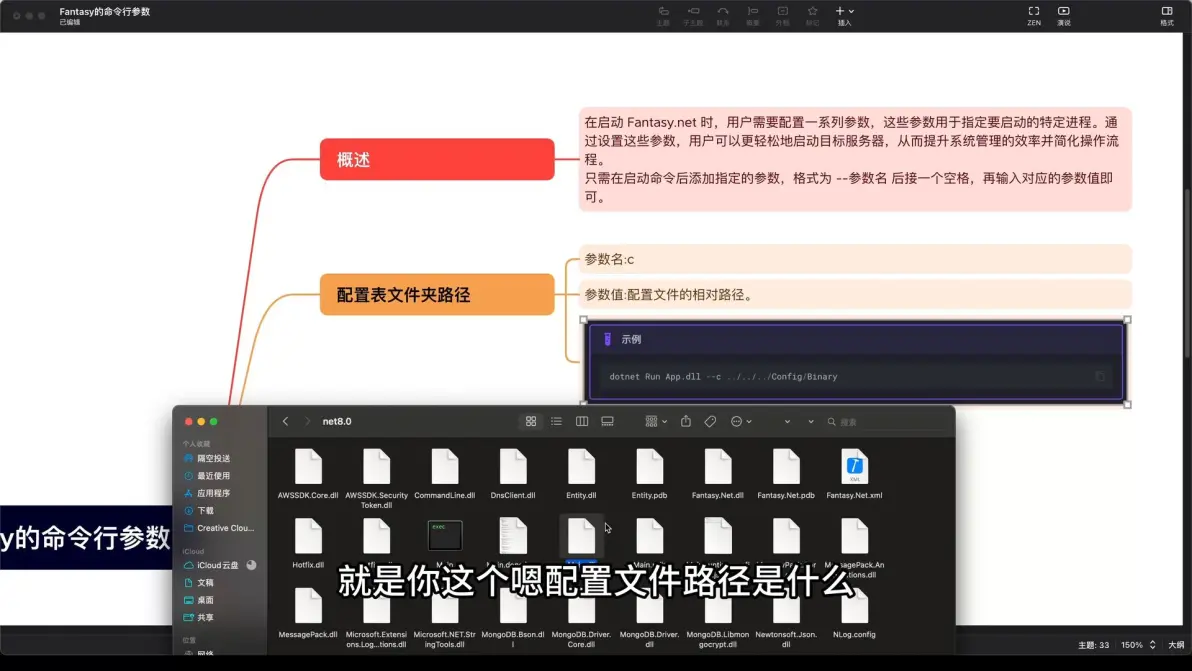Screen dimensions: 1192x671
Task: Select the AWSSDK.SecurityToken.dll file
Action: point(376,479)
